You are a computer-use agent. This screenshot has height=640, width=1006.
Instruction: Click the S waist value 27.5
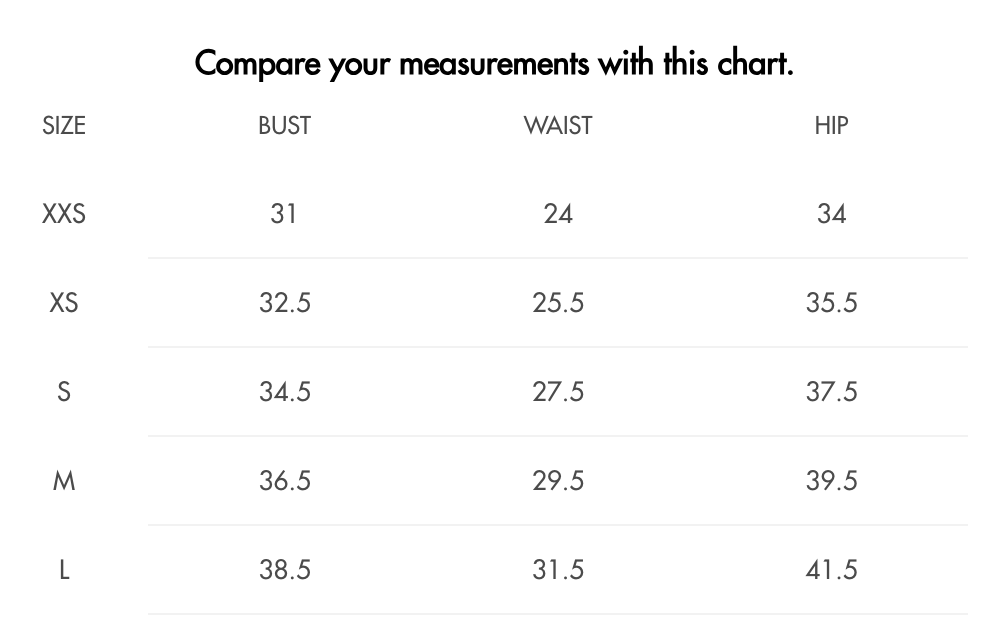(558, 391)
